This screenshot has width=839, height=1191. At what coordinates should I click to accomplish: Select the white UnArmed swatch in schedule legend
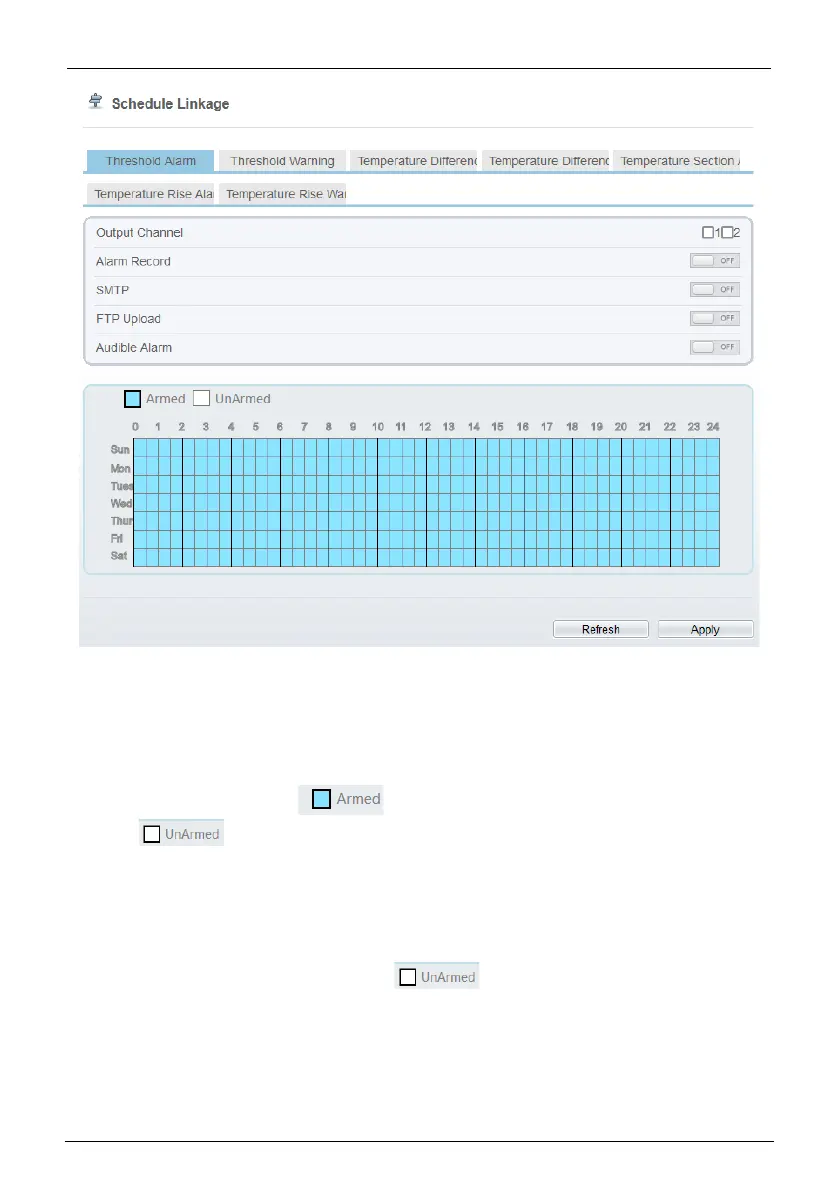pyautogui.click(x=201, y=399)
